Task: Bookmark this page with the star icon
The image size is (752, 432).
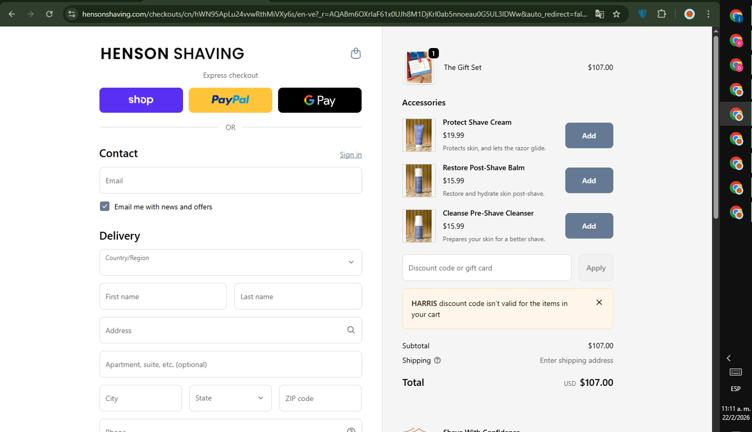Action: coord(616,14)
